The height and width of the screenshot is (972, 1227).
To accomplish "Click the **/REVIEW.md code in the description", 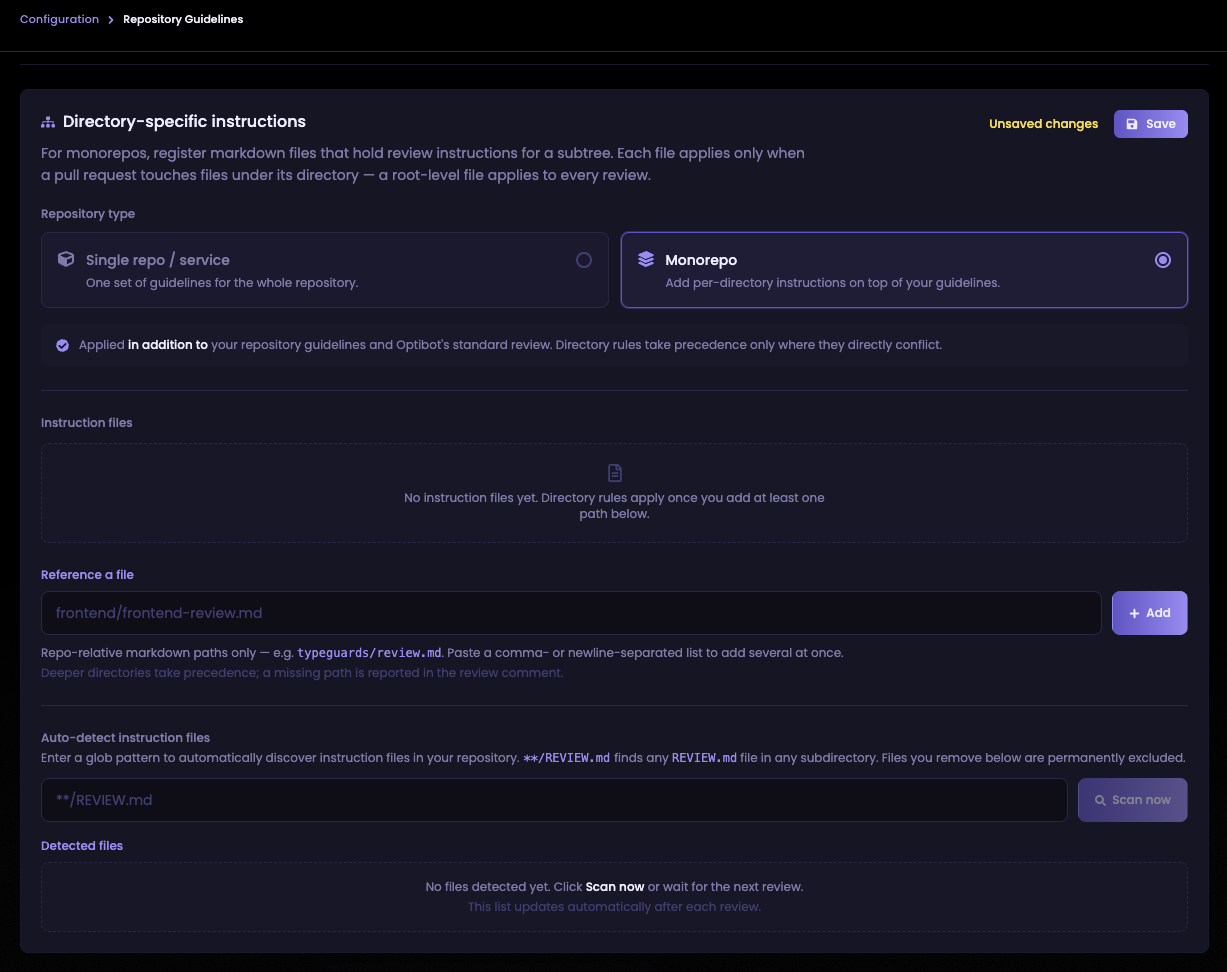I will (x=567, y=758).
